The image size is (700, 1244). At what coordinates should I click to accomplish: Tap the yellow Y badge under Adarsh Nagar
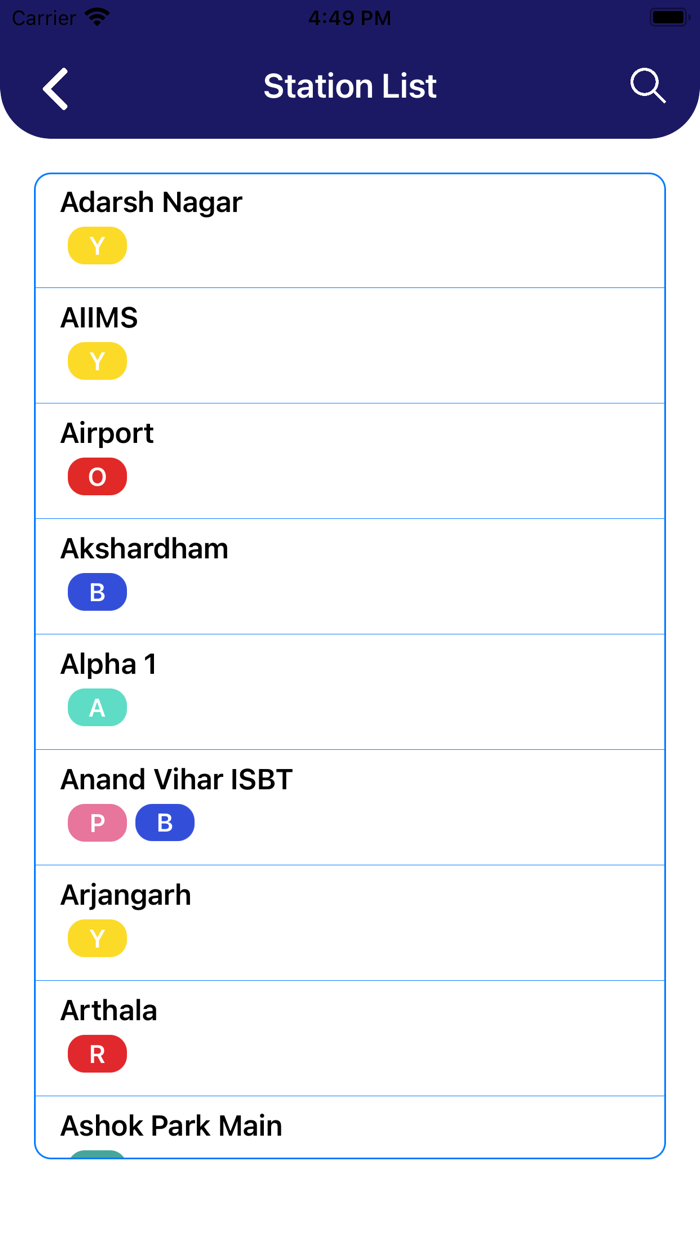[x=97, y=246]
